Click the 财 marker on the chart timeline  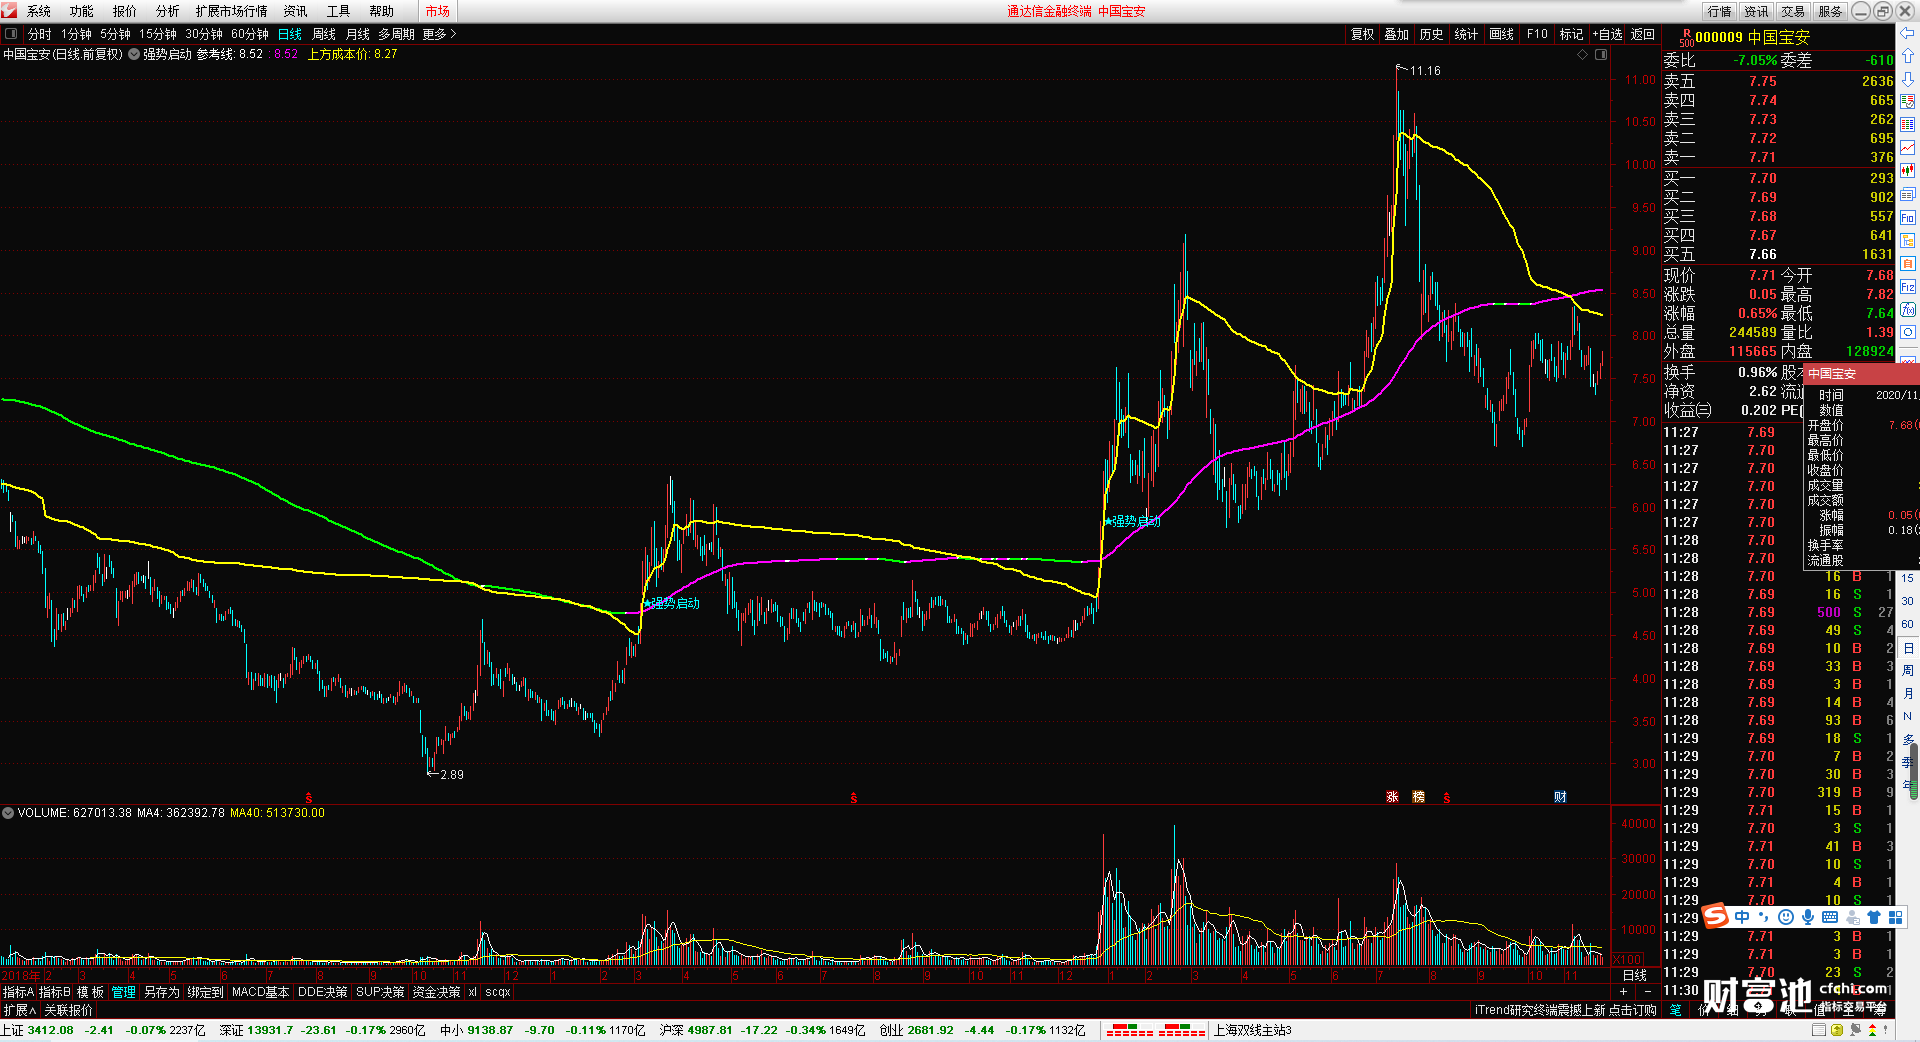1560,797
